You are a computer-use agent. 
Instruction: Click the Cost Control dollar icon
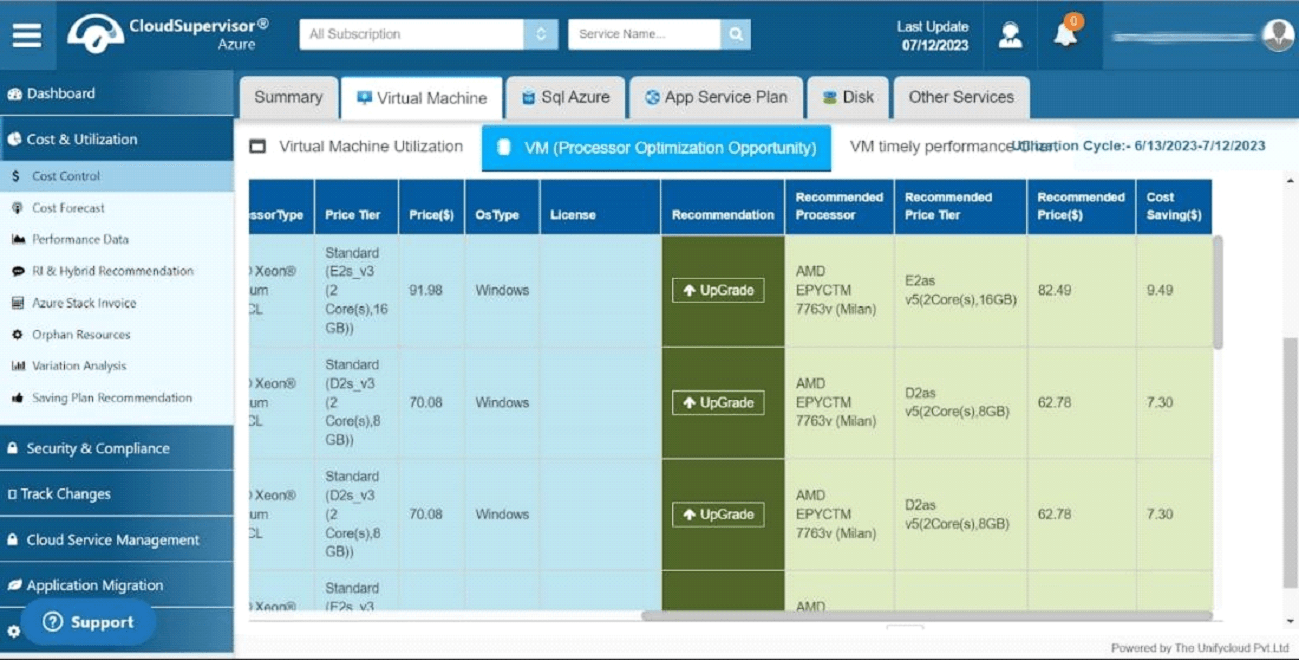point(16,176)
